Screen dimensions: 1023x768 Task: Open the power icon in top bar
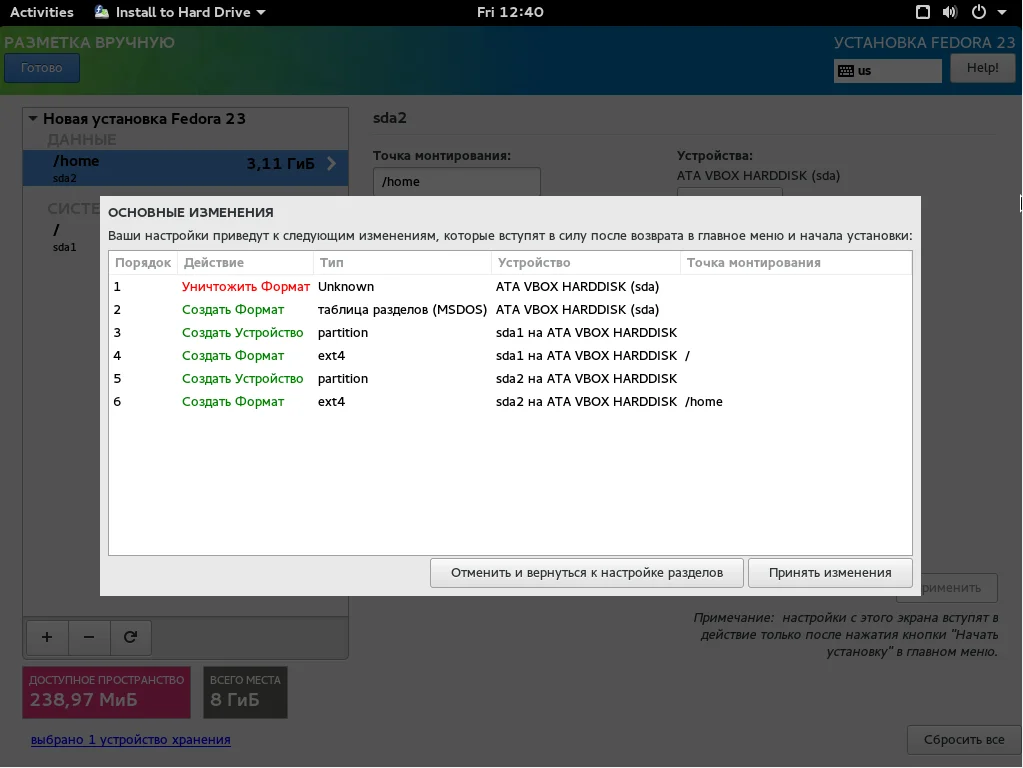click(x=979, y=12)
